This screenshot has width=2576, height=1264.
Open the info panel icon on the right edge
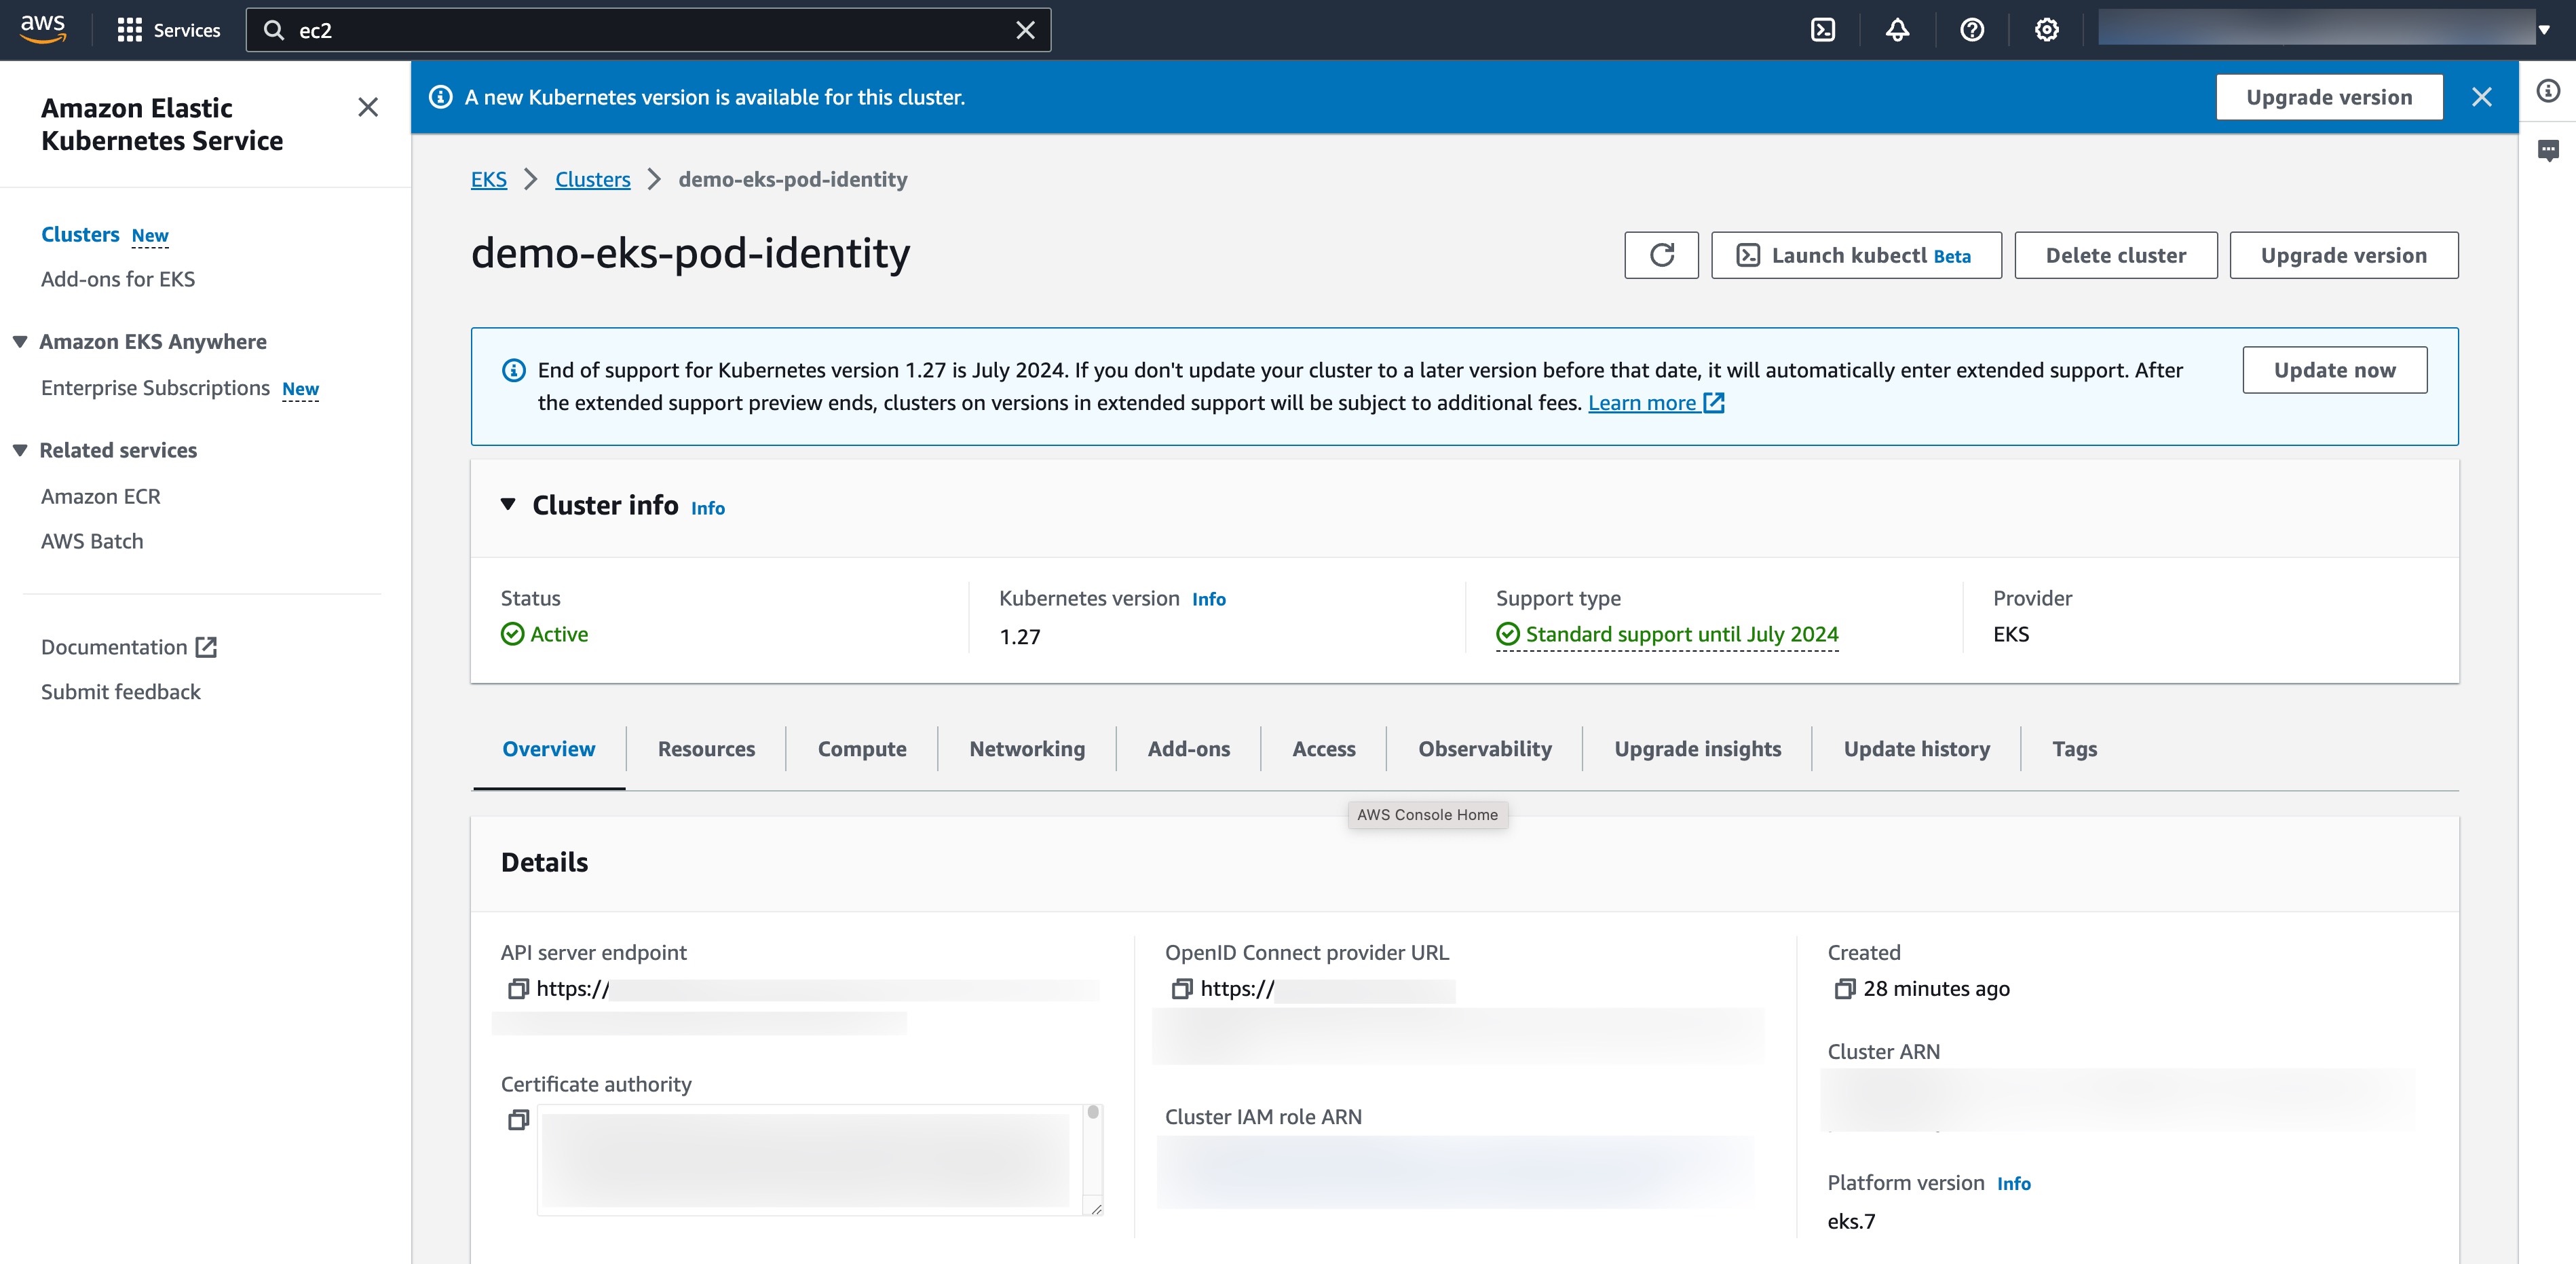(2548, 91)
